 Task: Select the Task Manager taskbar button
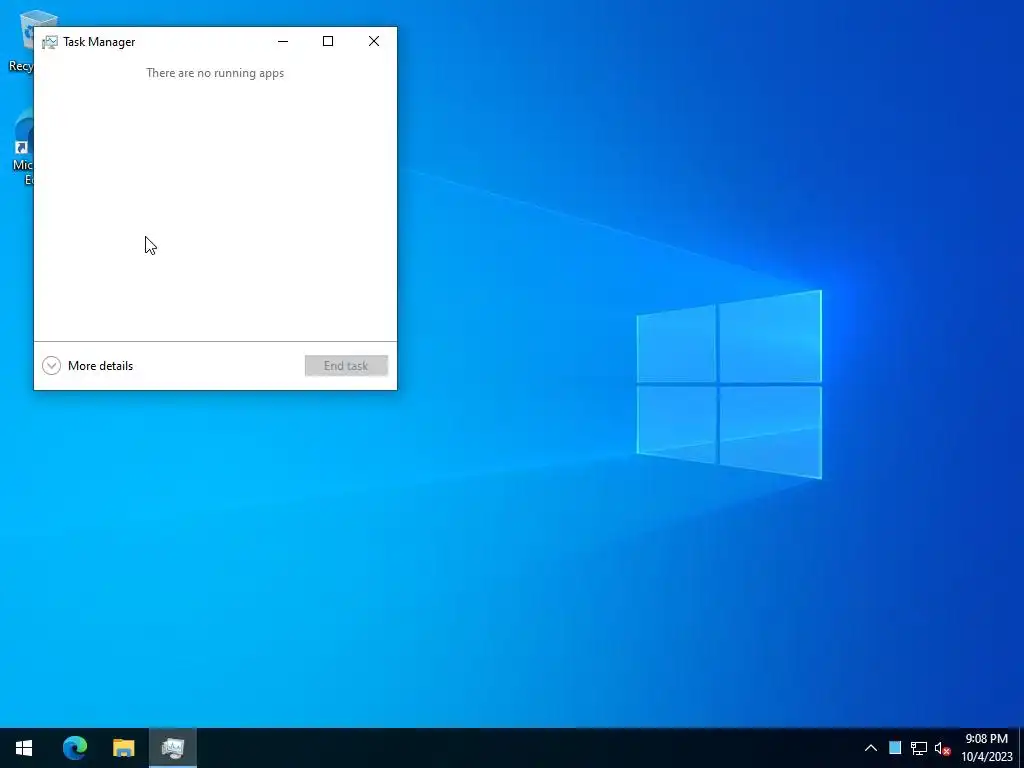(172, 748)
